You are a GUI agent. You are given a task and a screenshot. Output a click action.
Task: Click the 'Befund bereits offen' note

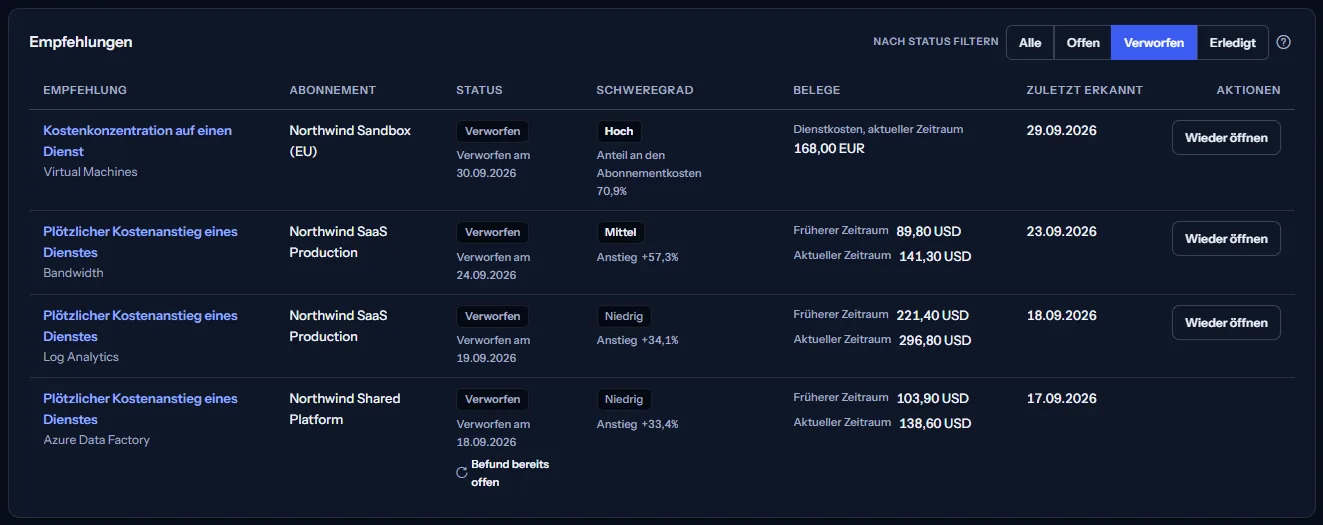[510, 473]
